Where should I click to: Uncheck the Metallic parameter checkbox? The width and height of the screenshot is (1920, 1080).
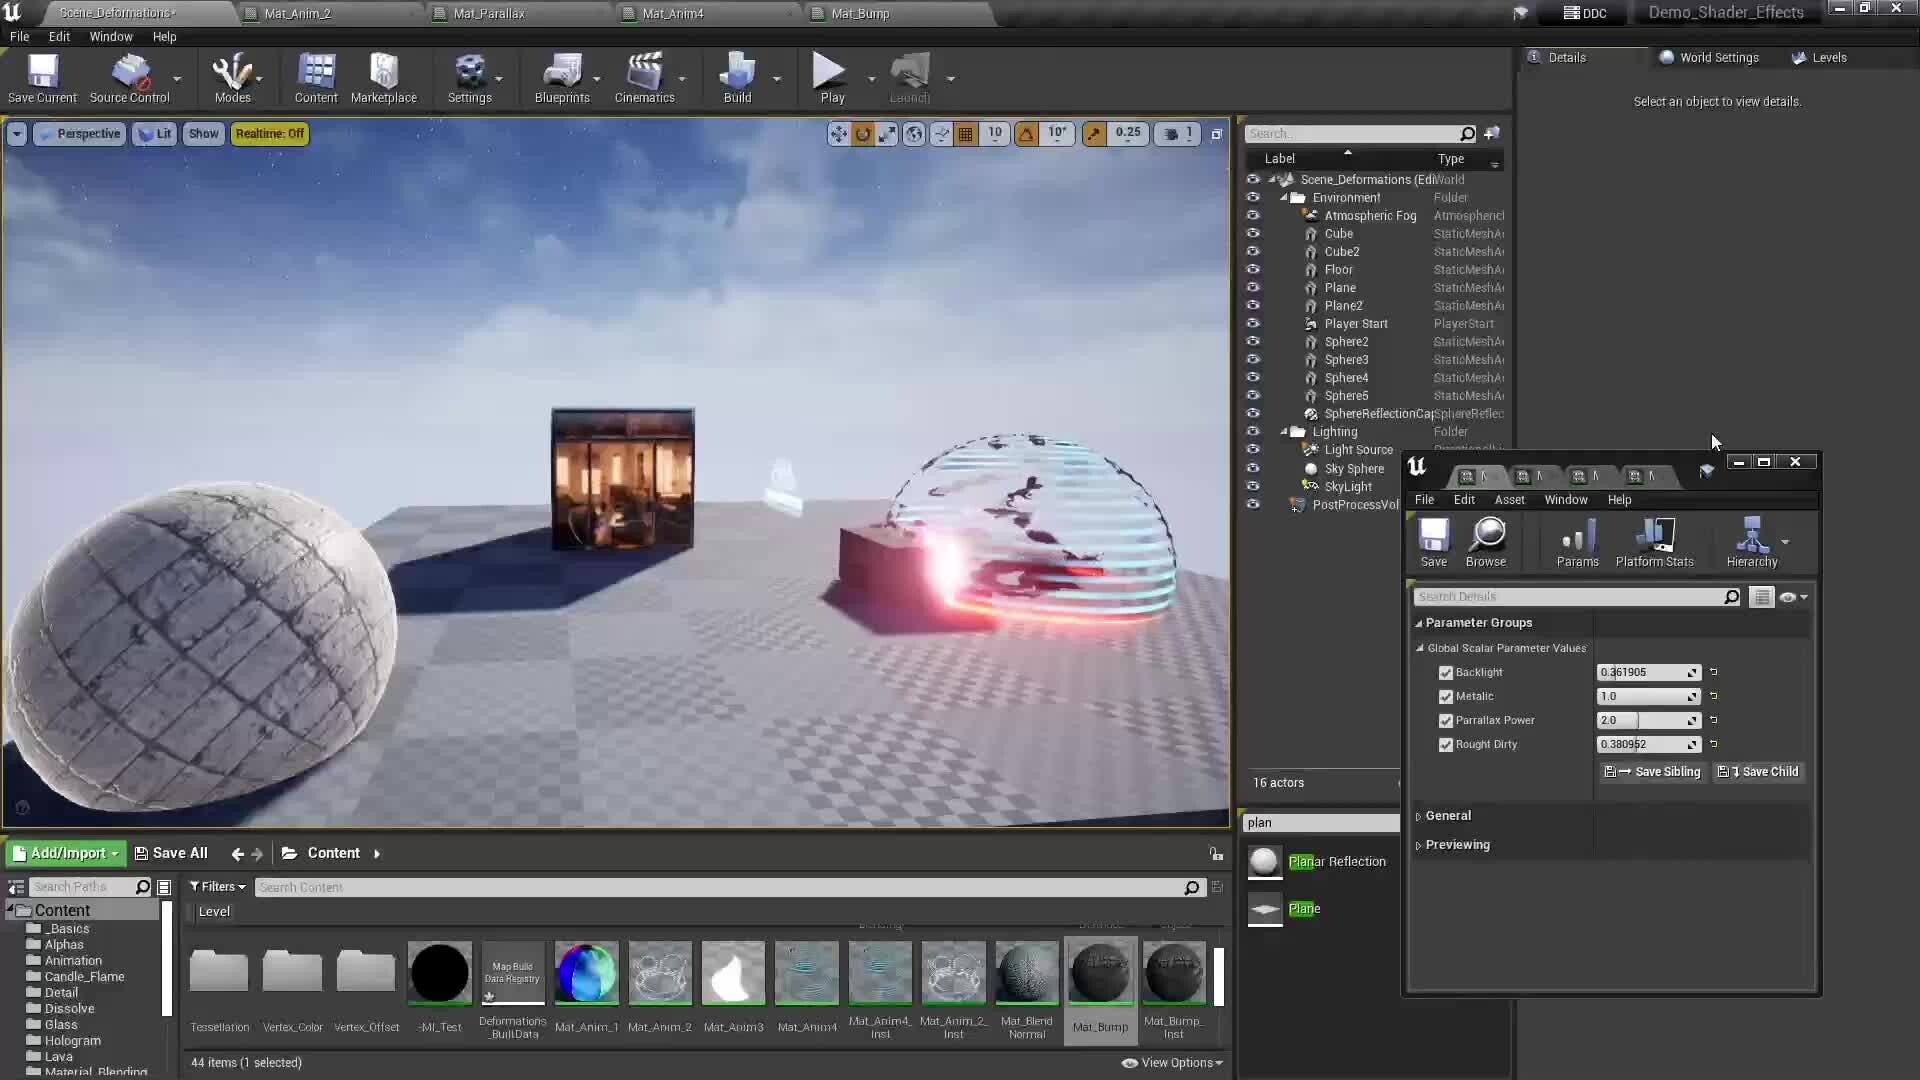pos(1446,696)
